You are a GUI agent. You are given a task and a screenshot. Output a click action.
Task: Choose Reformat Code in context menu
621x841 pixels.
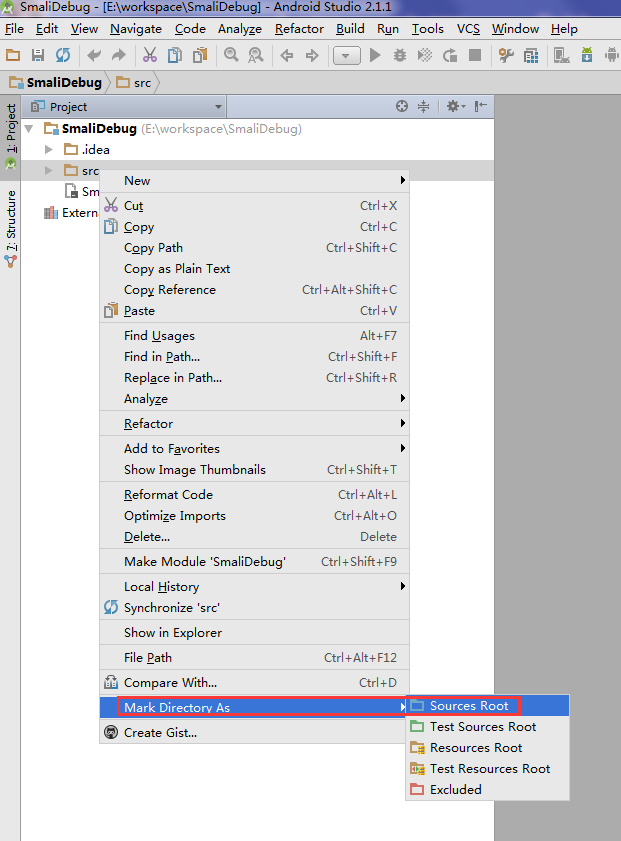tap(254, 495)
